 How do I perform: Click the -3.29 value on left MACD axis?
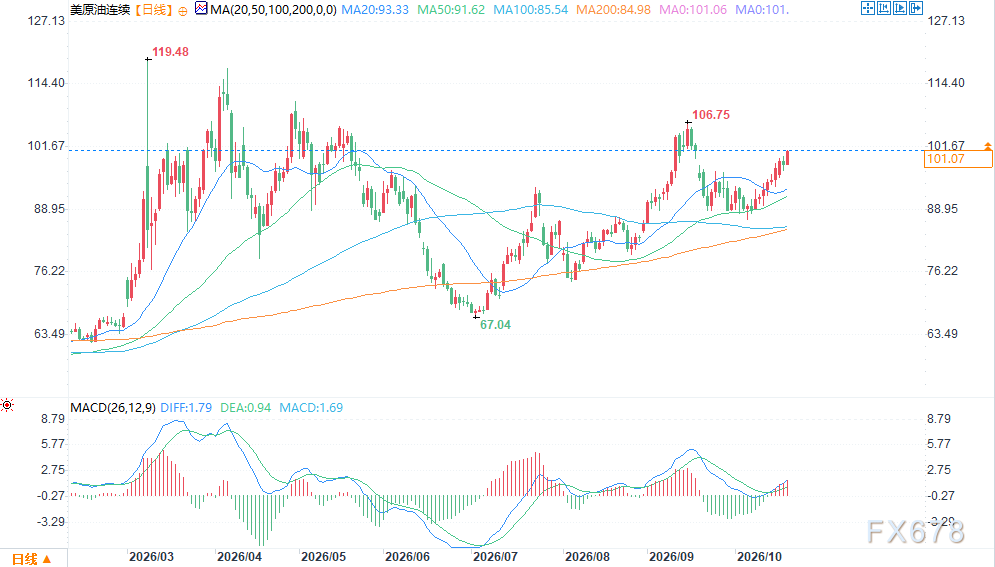point(51,522)
